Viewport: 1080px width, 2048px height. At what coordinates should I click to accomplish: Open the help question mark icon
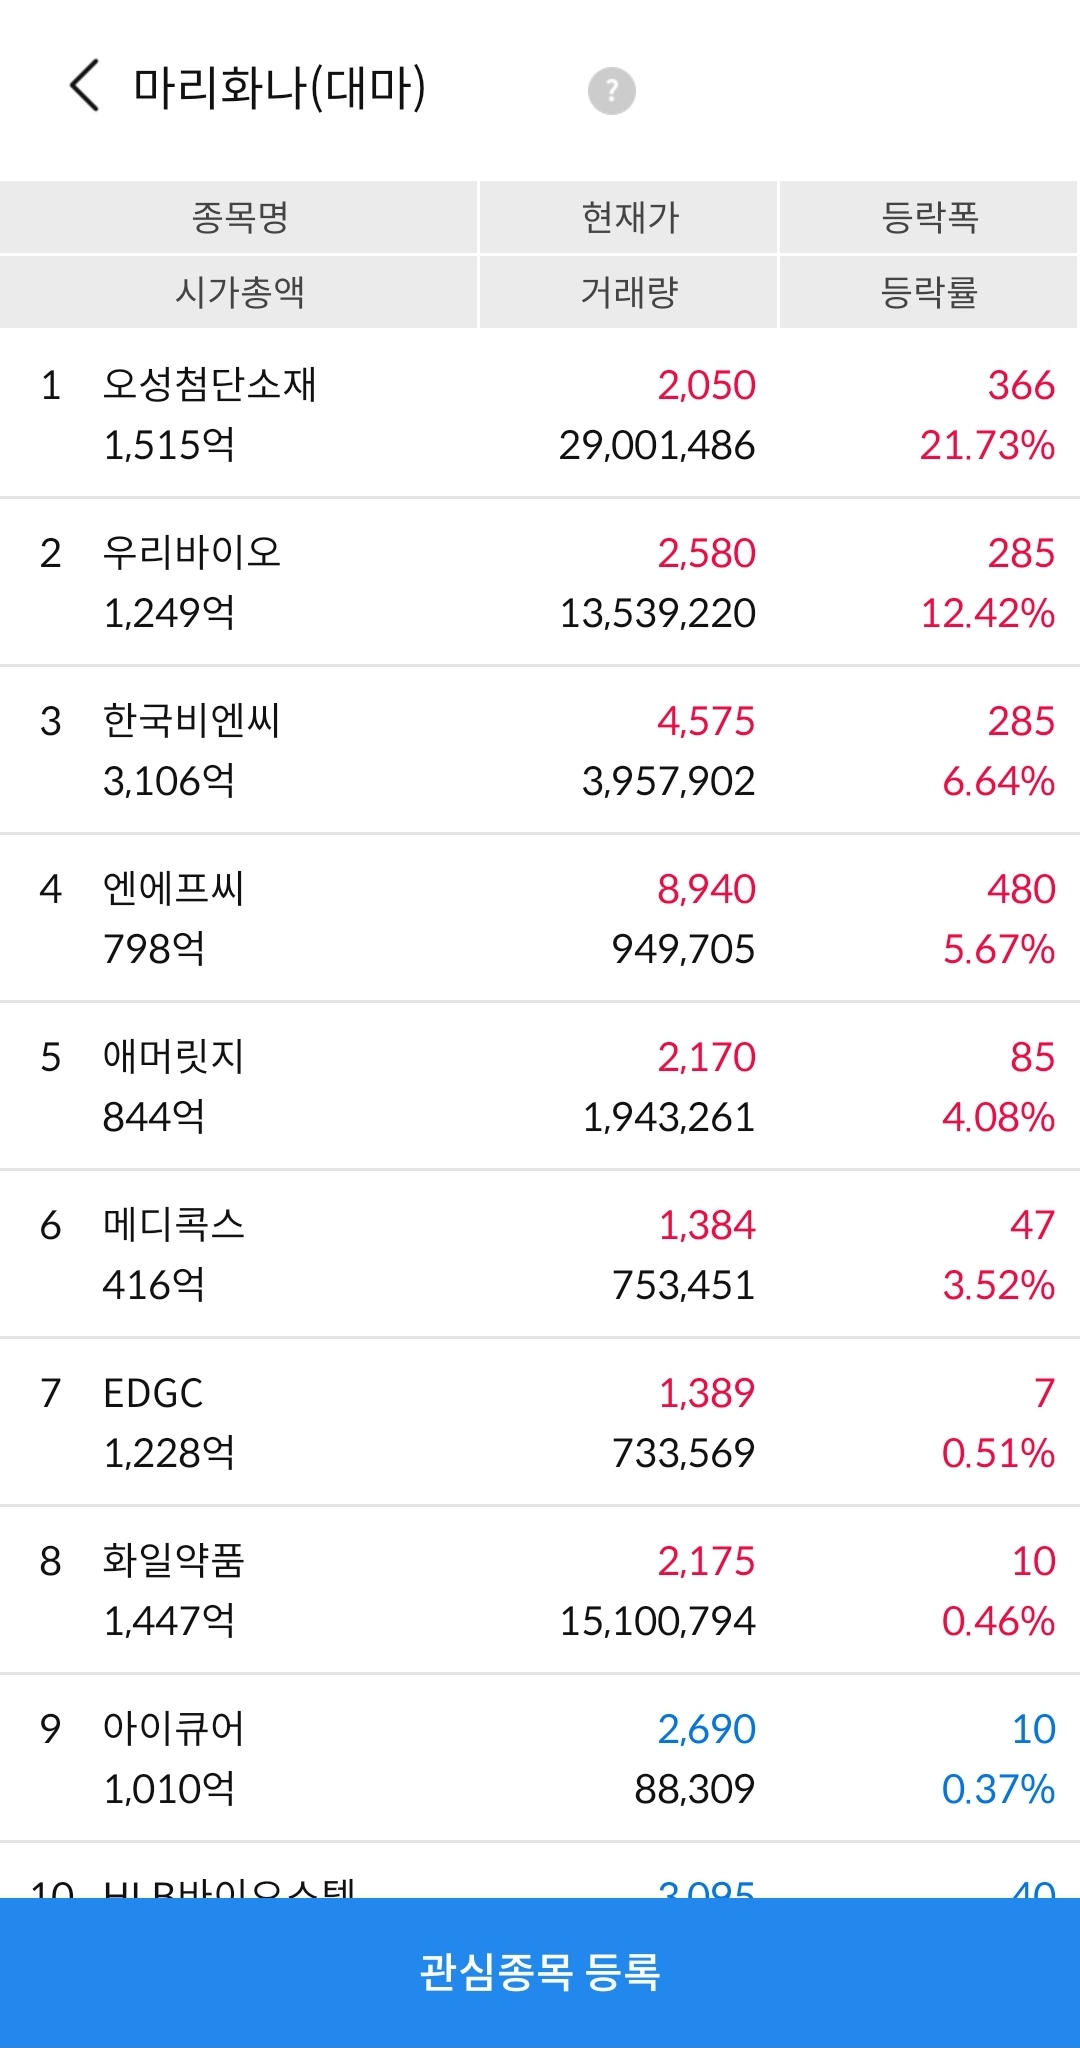pos(612,91)
